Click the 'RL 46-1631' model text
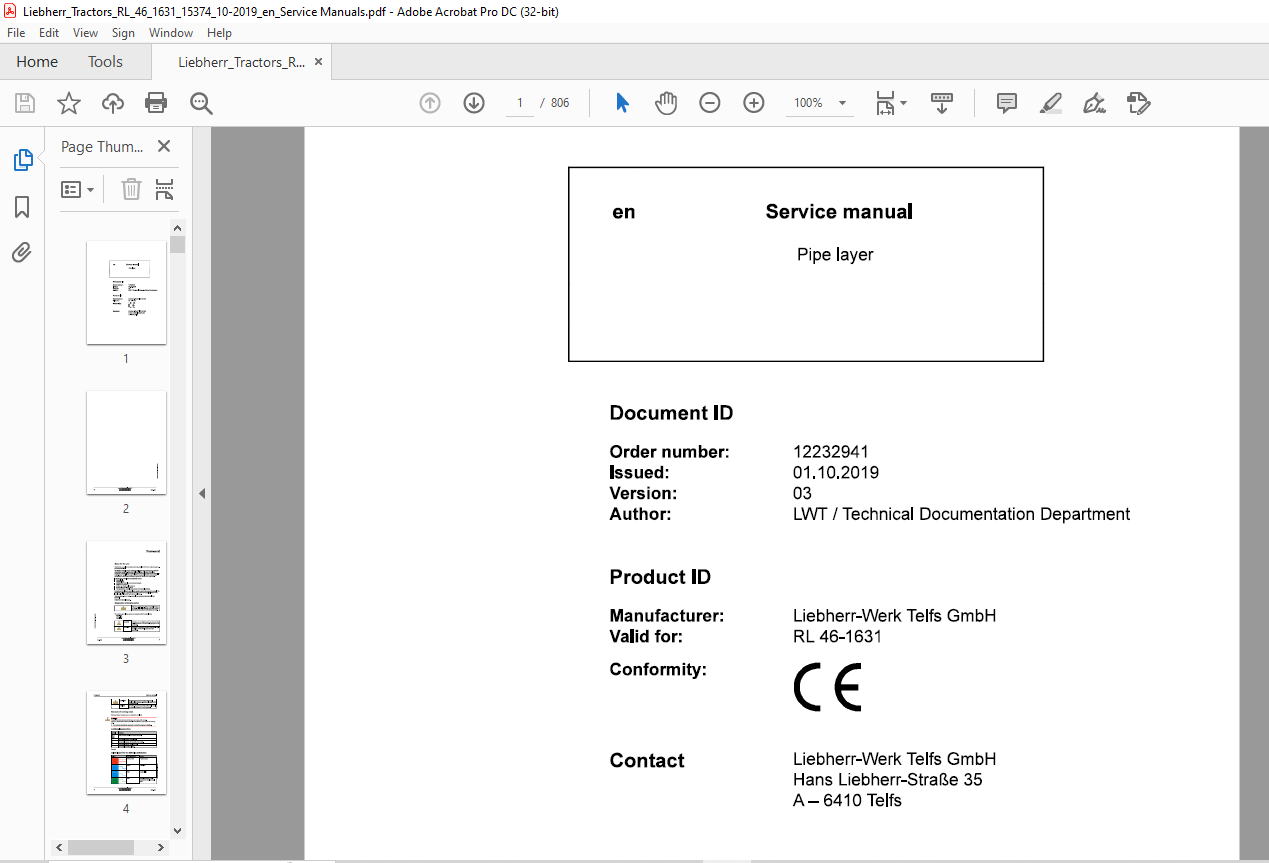 837,636
